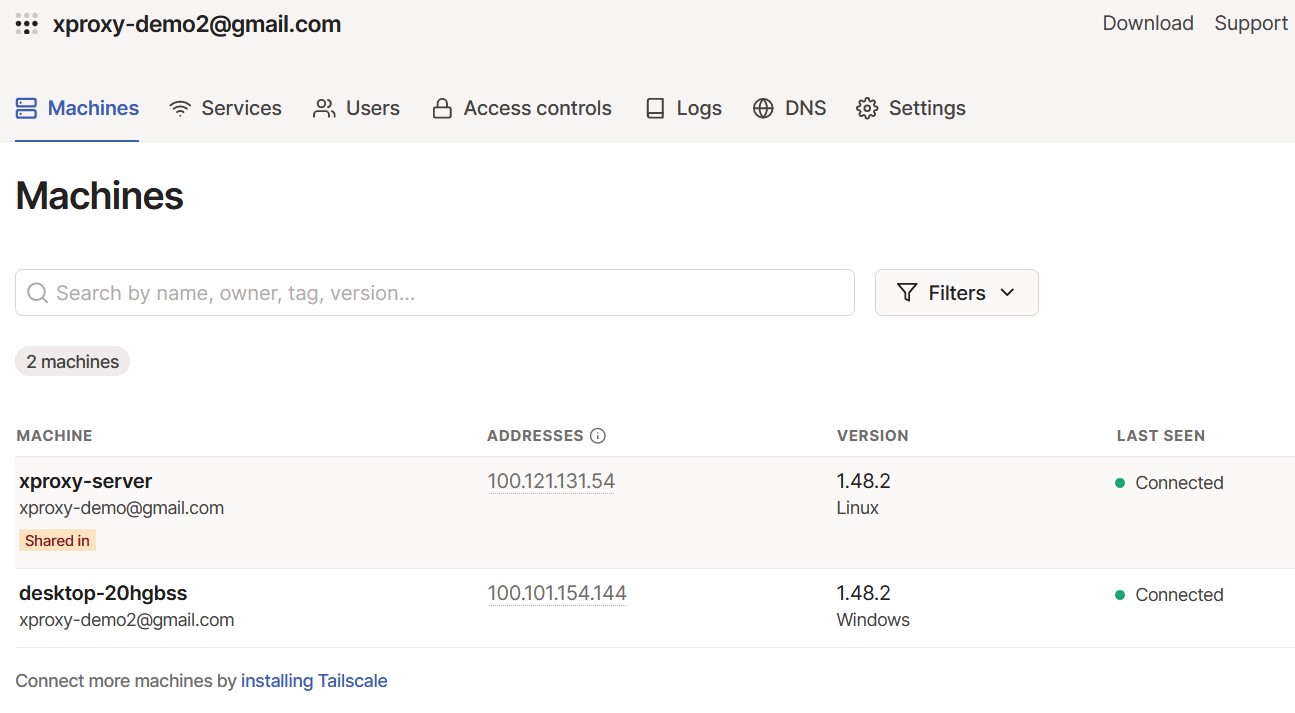Click the Shared in badge
Image resolution: width=1295 pixels, height=713 pixels.
pyautogui.click(x=57, y=541)
